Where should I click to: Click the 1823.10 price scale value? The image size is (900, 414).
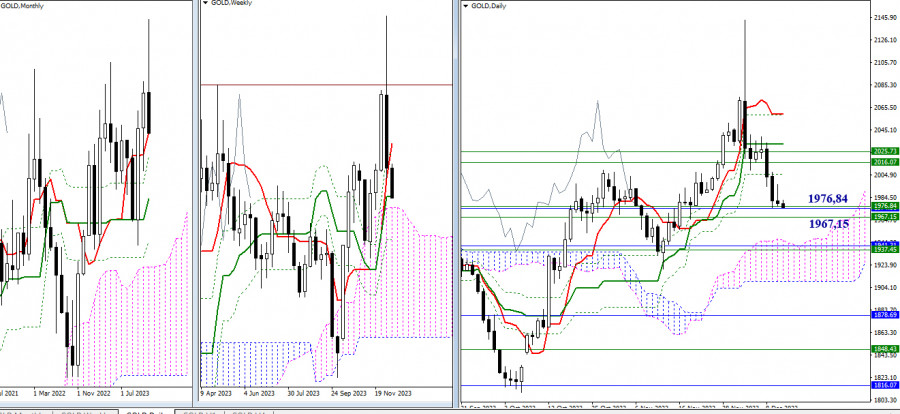pos(886,377)
